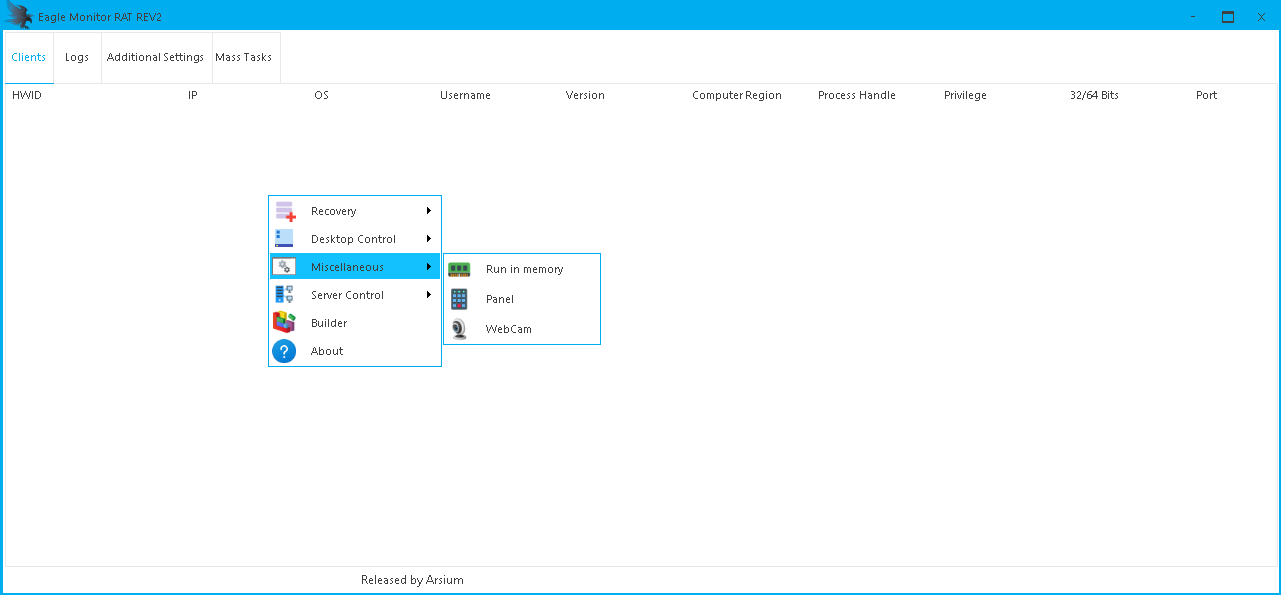The image size is (1281, 595).
Task: Expand the Desktop Control submenu arrow
Action: (429, 239)
